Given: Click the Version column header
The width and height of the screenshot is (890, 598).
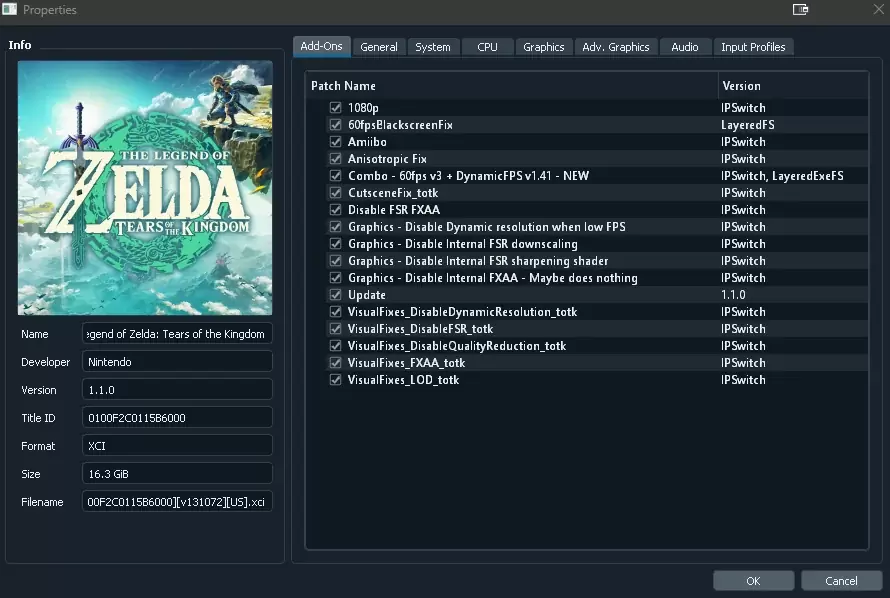Looking at the screenshot, I should tap(792, 86).
